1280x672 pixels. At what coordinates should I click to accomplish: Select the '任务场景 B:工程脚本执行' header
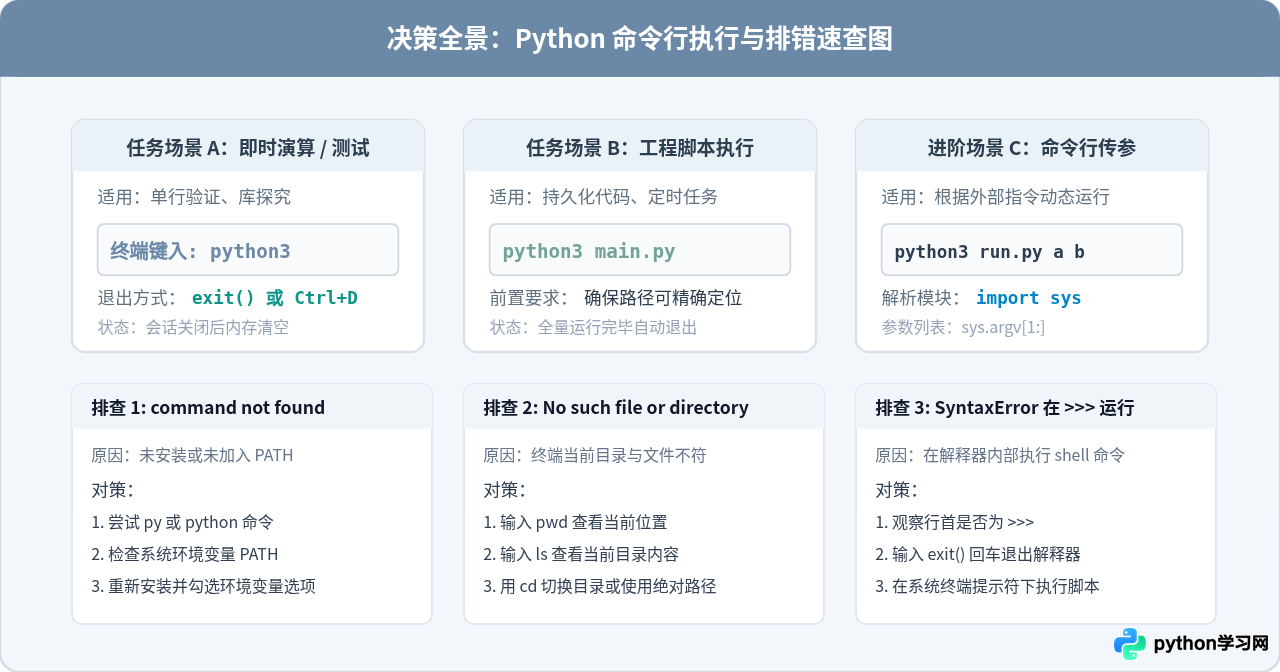(x=640, y=148)
